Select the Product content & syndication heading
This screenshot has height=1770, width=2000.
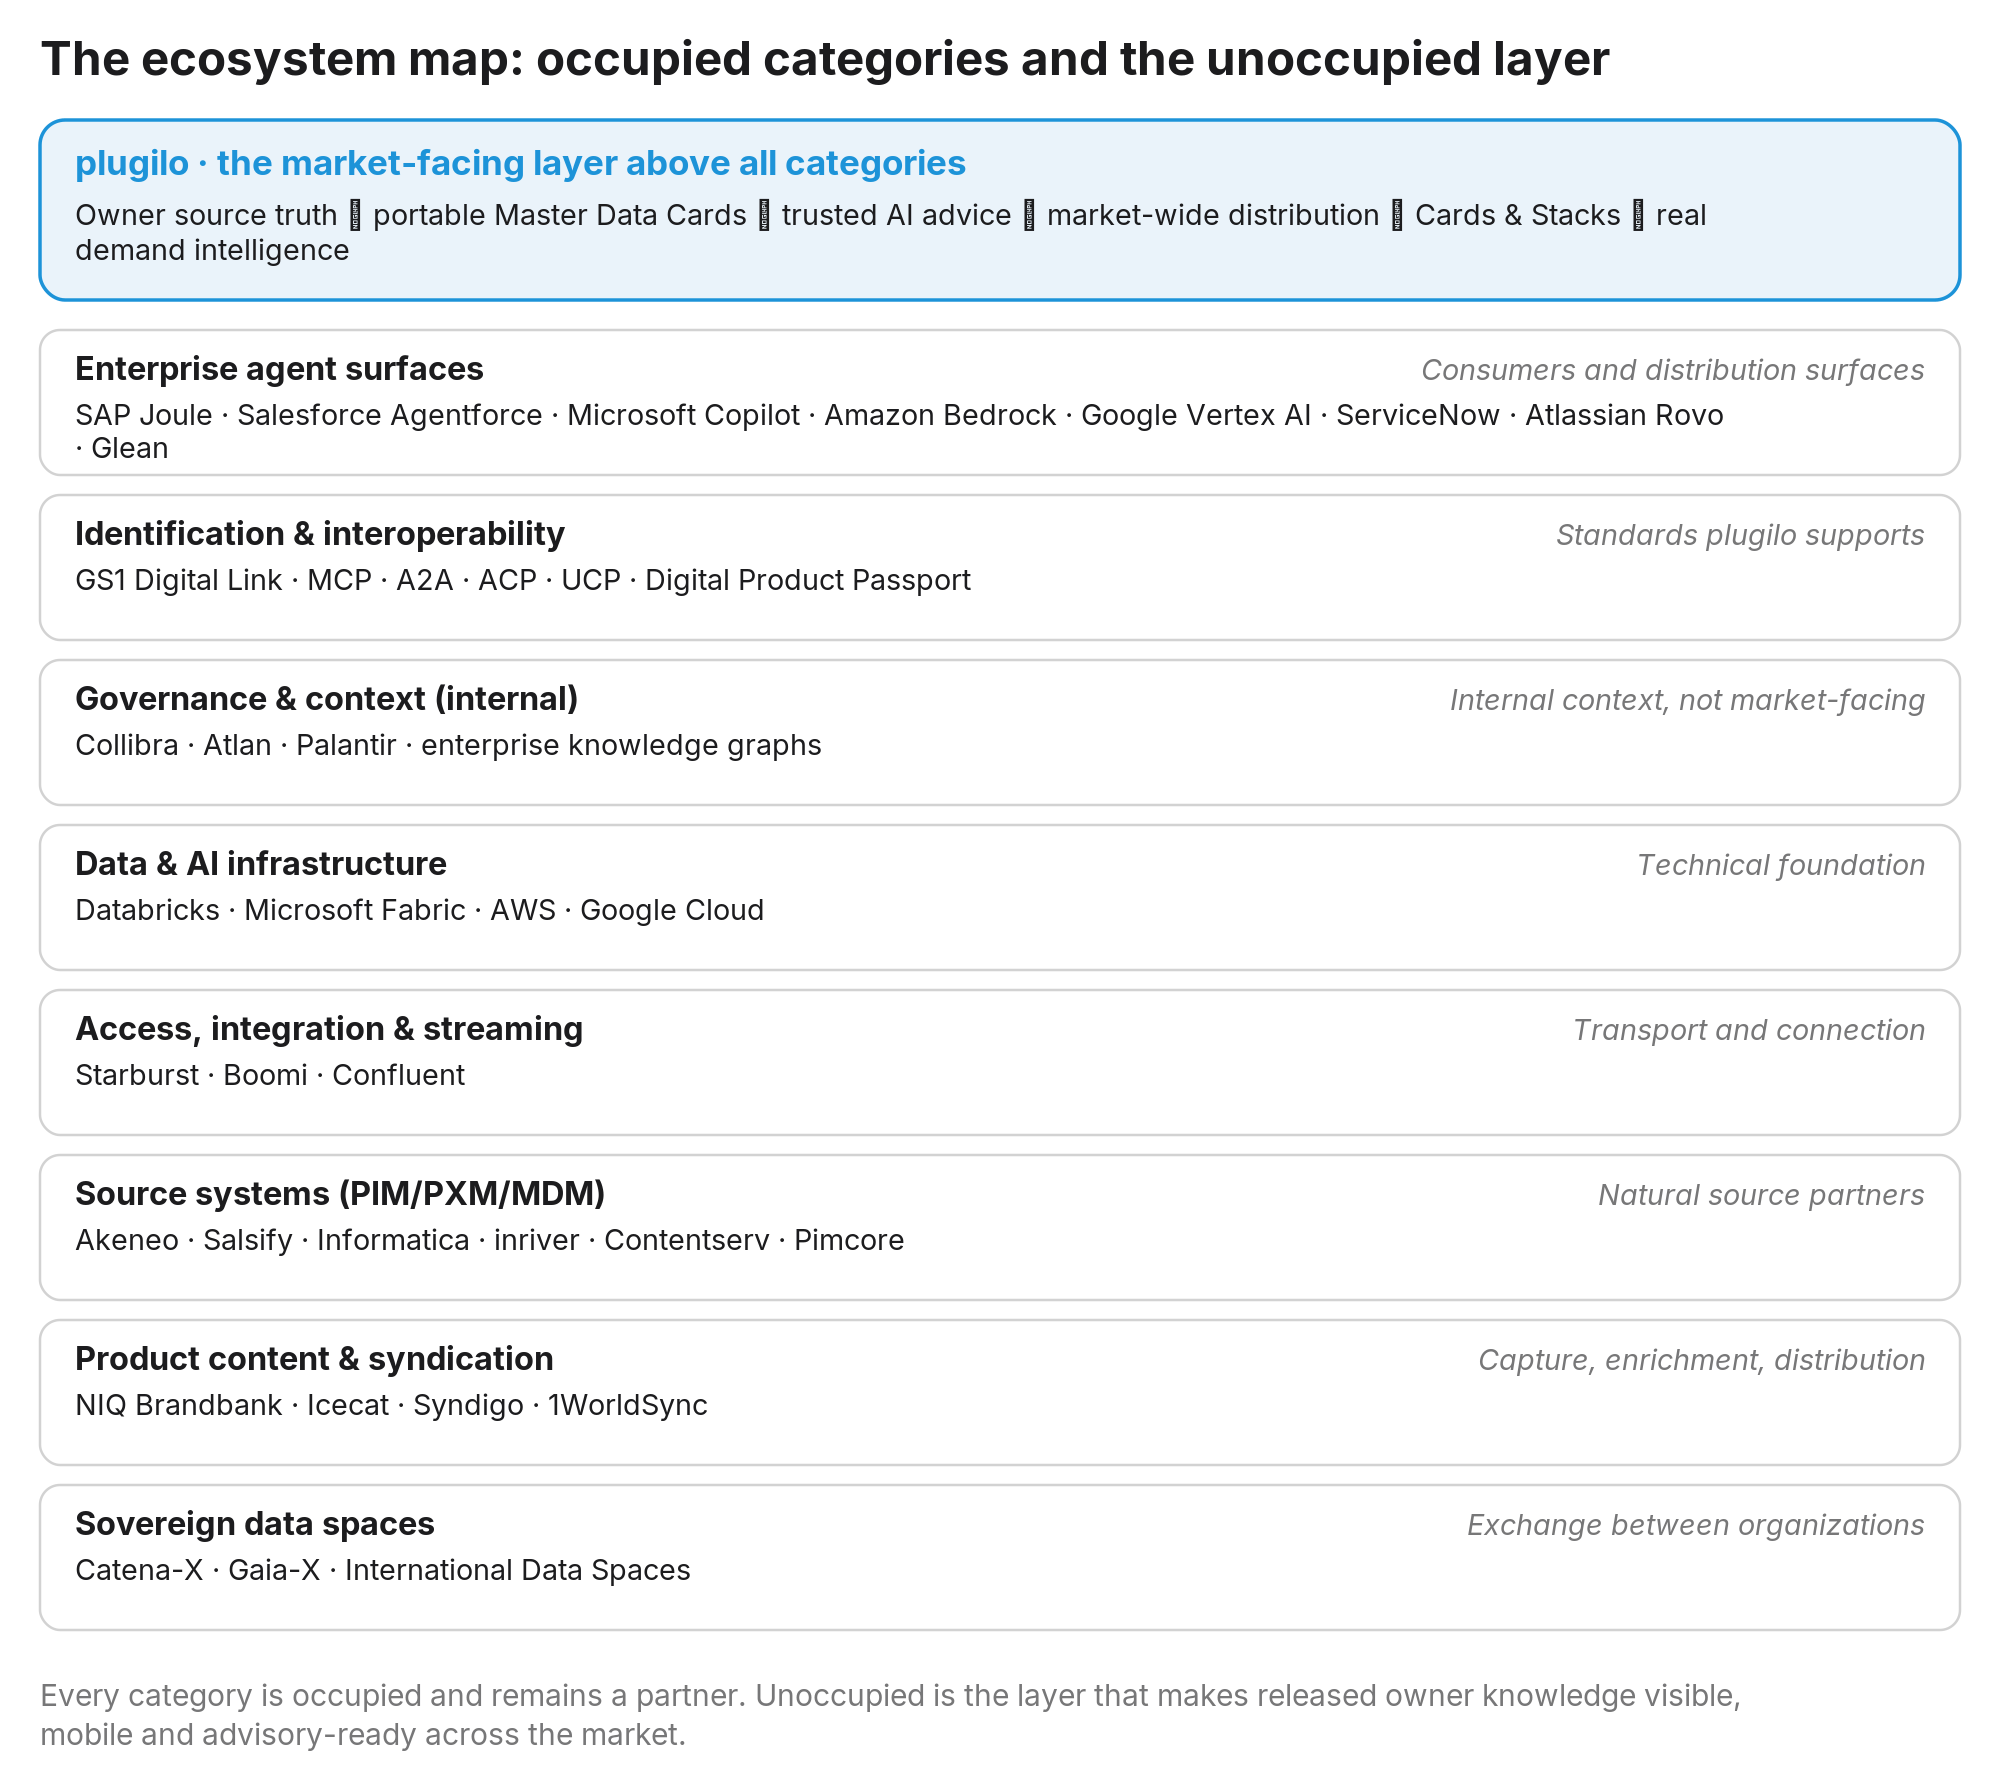click(x=314, y=1359)
